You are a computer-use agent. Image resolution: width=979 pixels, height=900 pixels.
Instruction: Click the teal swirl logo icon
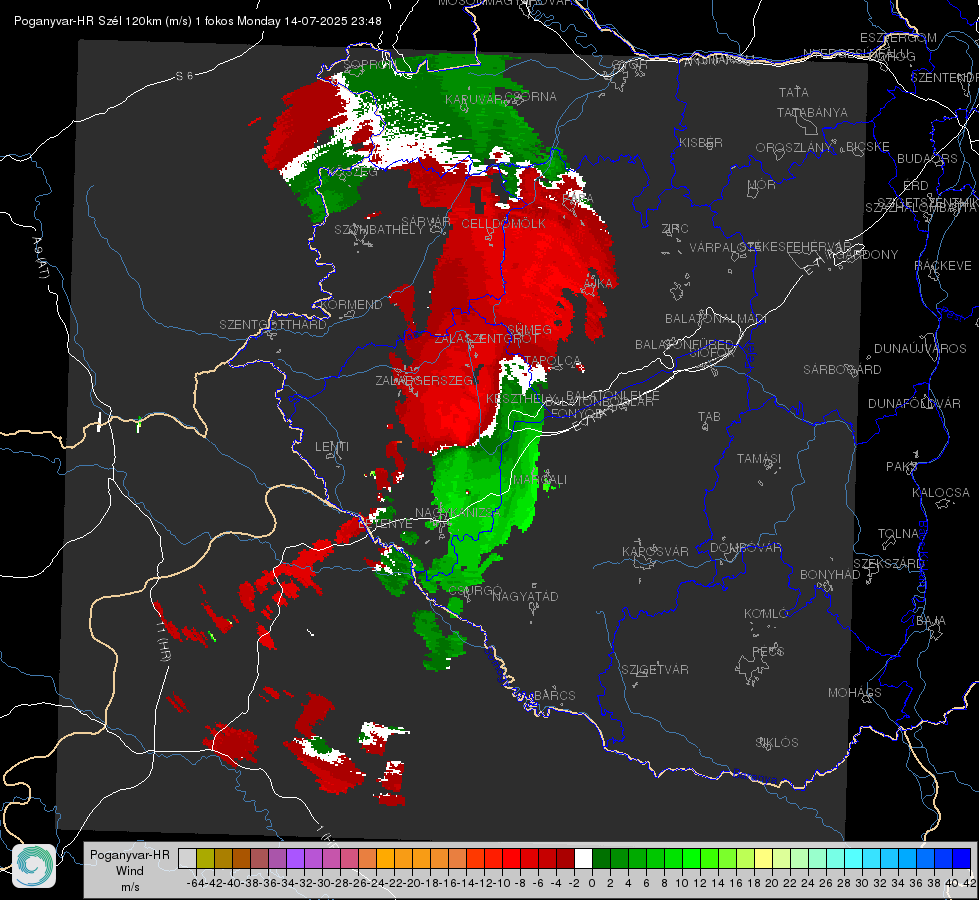[x=34, y=866]
